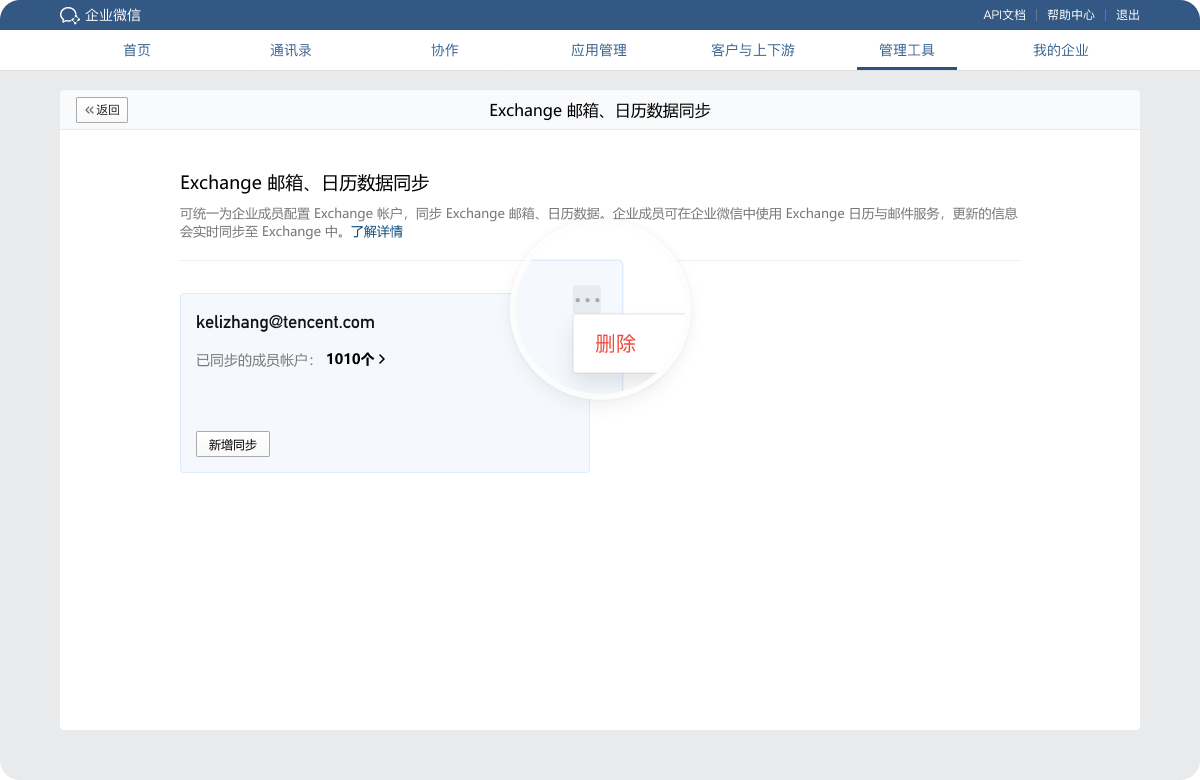Open the 了解详情 link
Viewport: 1200px width, 780px height.
(377, 232)
